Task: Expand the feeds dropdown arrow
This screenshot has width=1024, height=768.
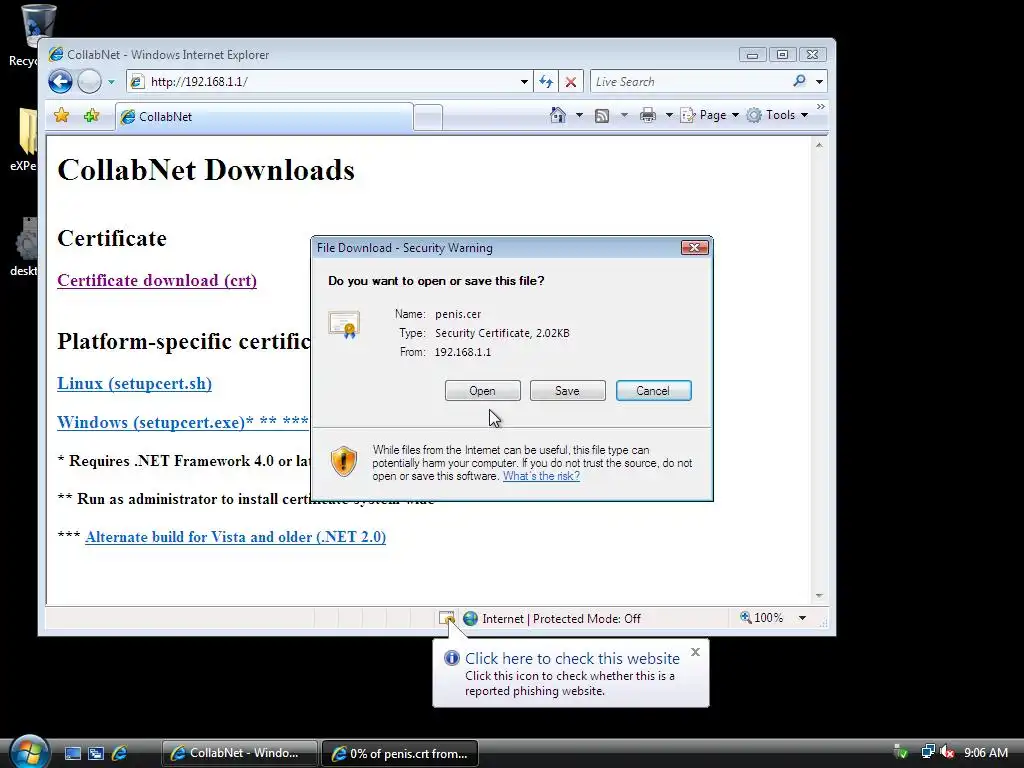Action: tap(624, 116)
